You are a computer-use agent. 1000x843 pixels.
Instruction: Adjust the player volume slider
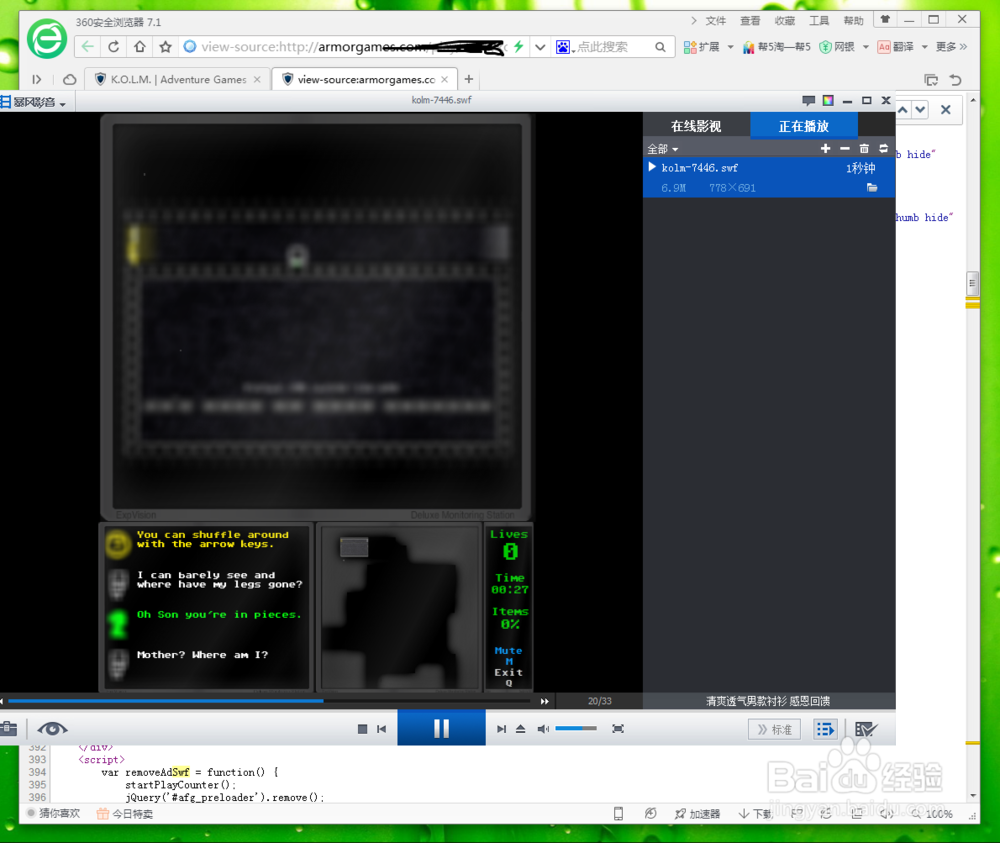(x=576, y=728)
